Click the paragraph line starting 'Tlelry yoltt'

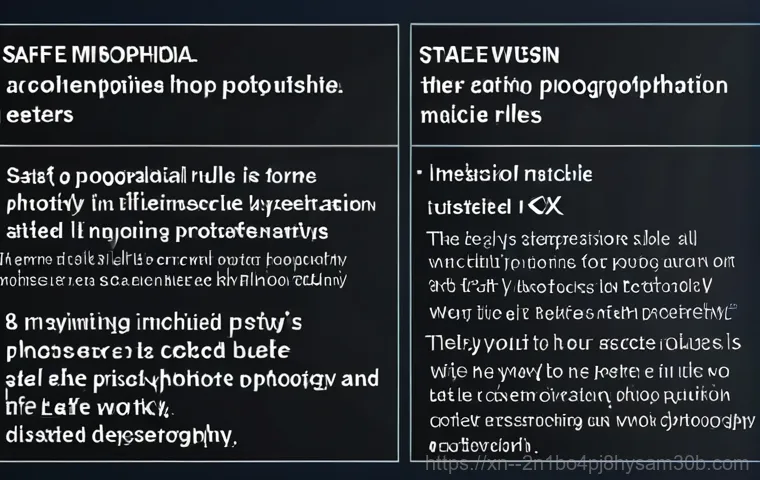tap(584, 343)
